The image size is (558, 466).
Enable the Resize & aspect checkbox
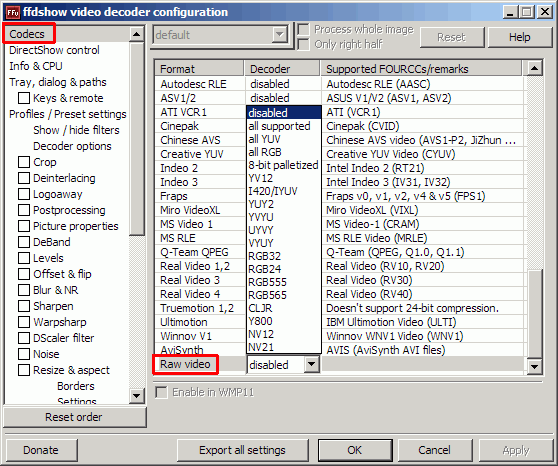click(24, 370)
